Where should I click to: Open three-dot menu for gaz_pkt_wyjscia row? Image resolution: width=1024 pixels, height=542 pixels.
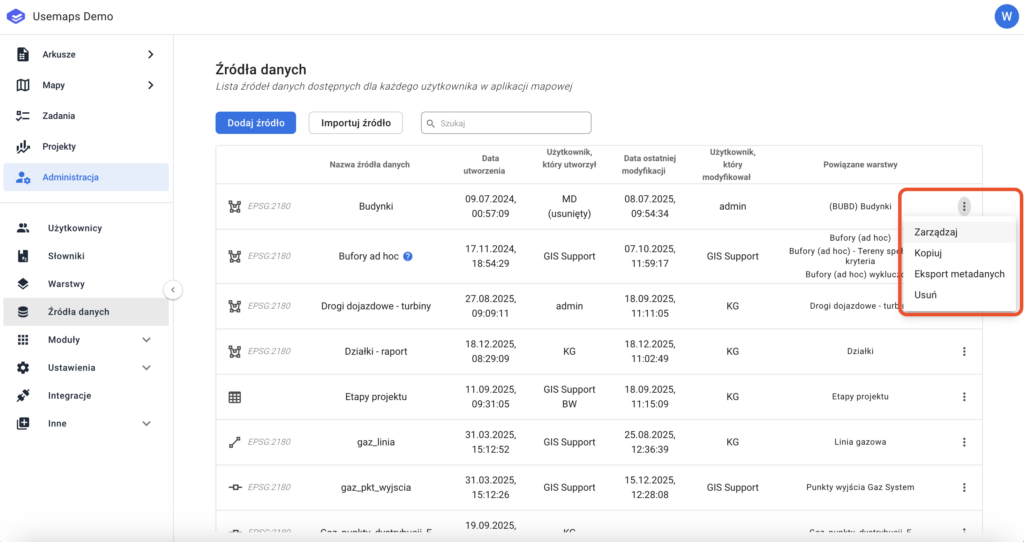[x=964, y=488]
